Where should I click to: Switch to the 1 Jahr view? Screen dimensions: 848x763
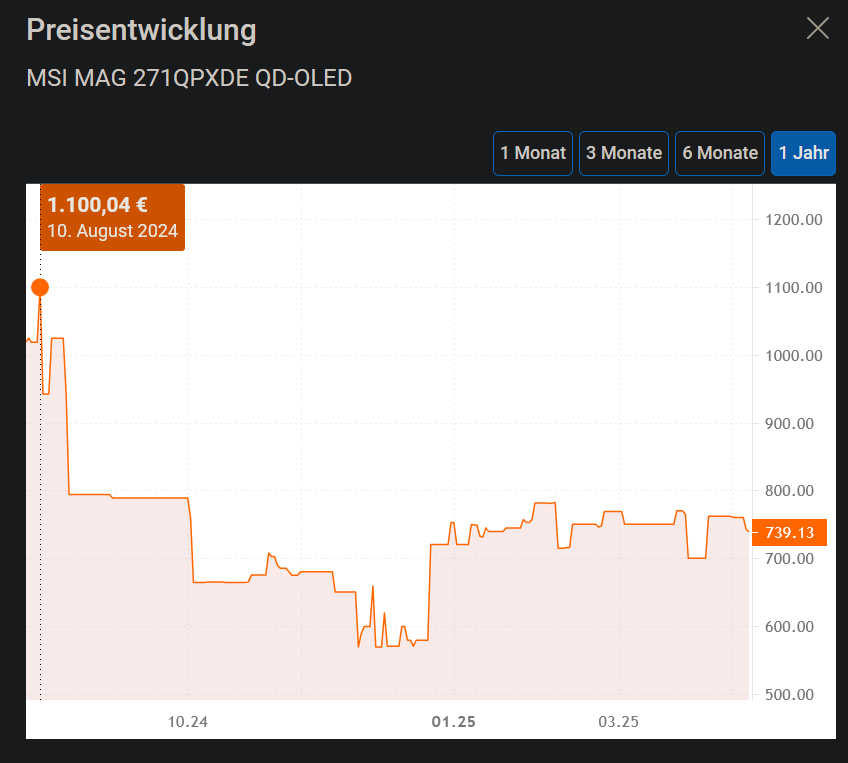tap(803, 153)
